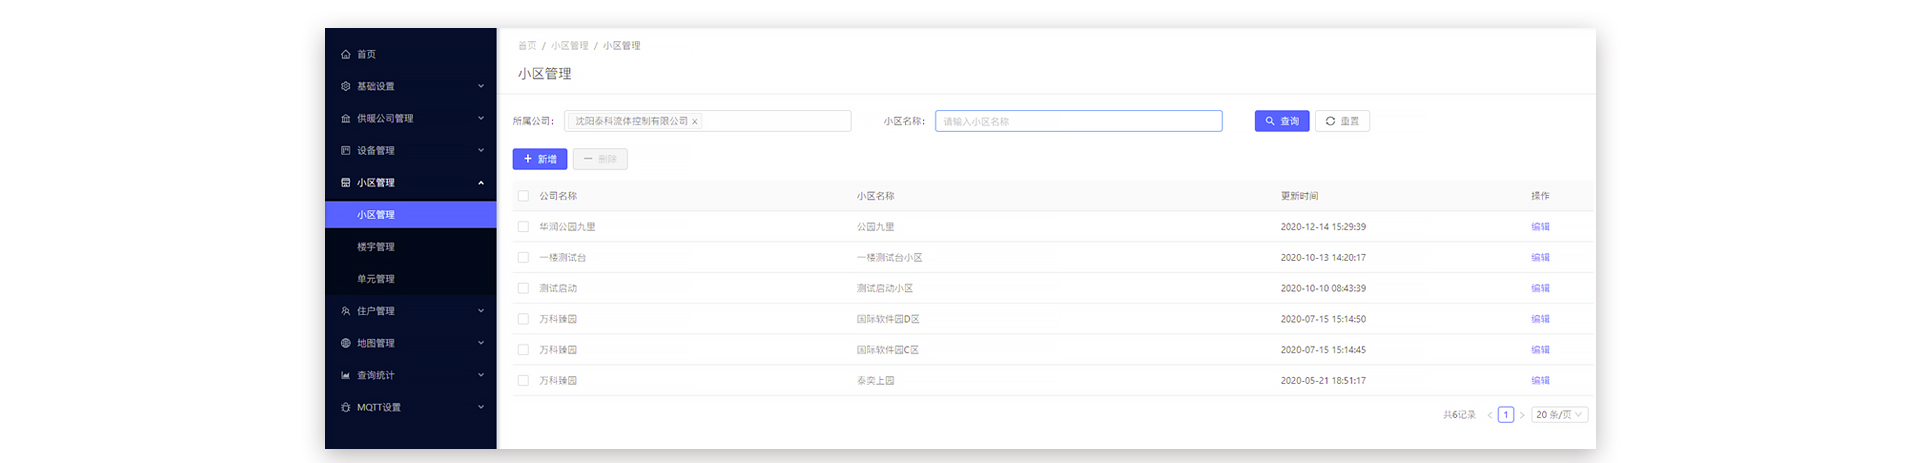Viewport: 1920px width, 463px height.
Task: Click the 基础设置 gear icon
Action: 346,87
